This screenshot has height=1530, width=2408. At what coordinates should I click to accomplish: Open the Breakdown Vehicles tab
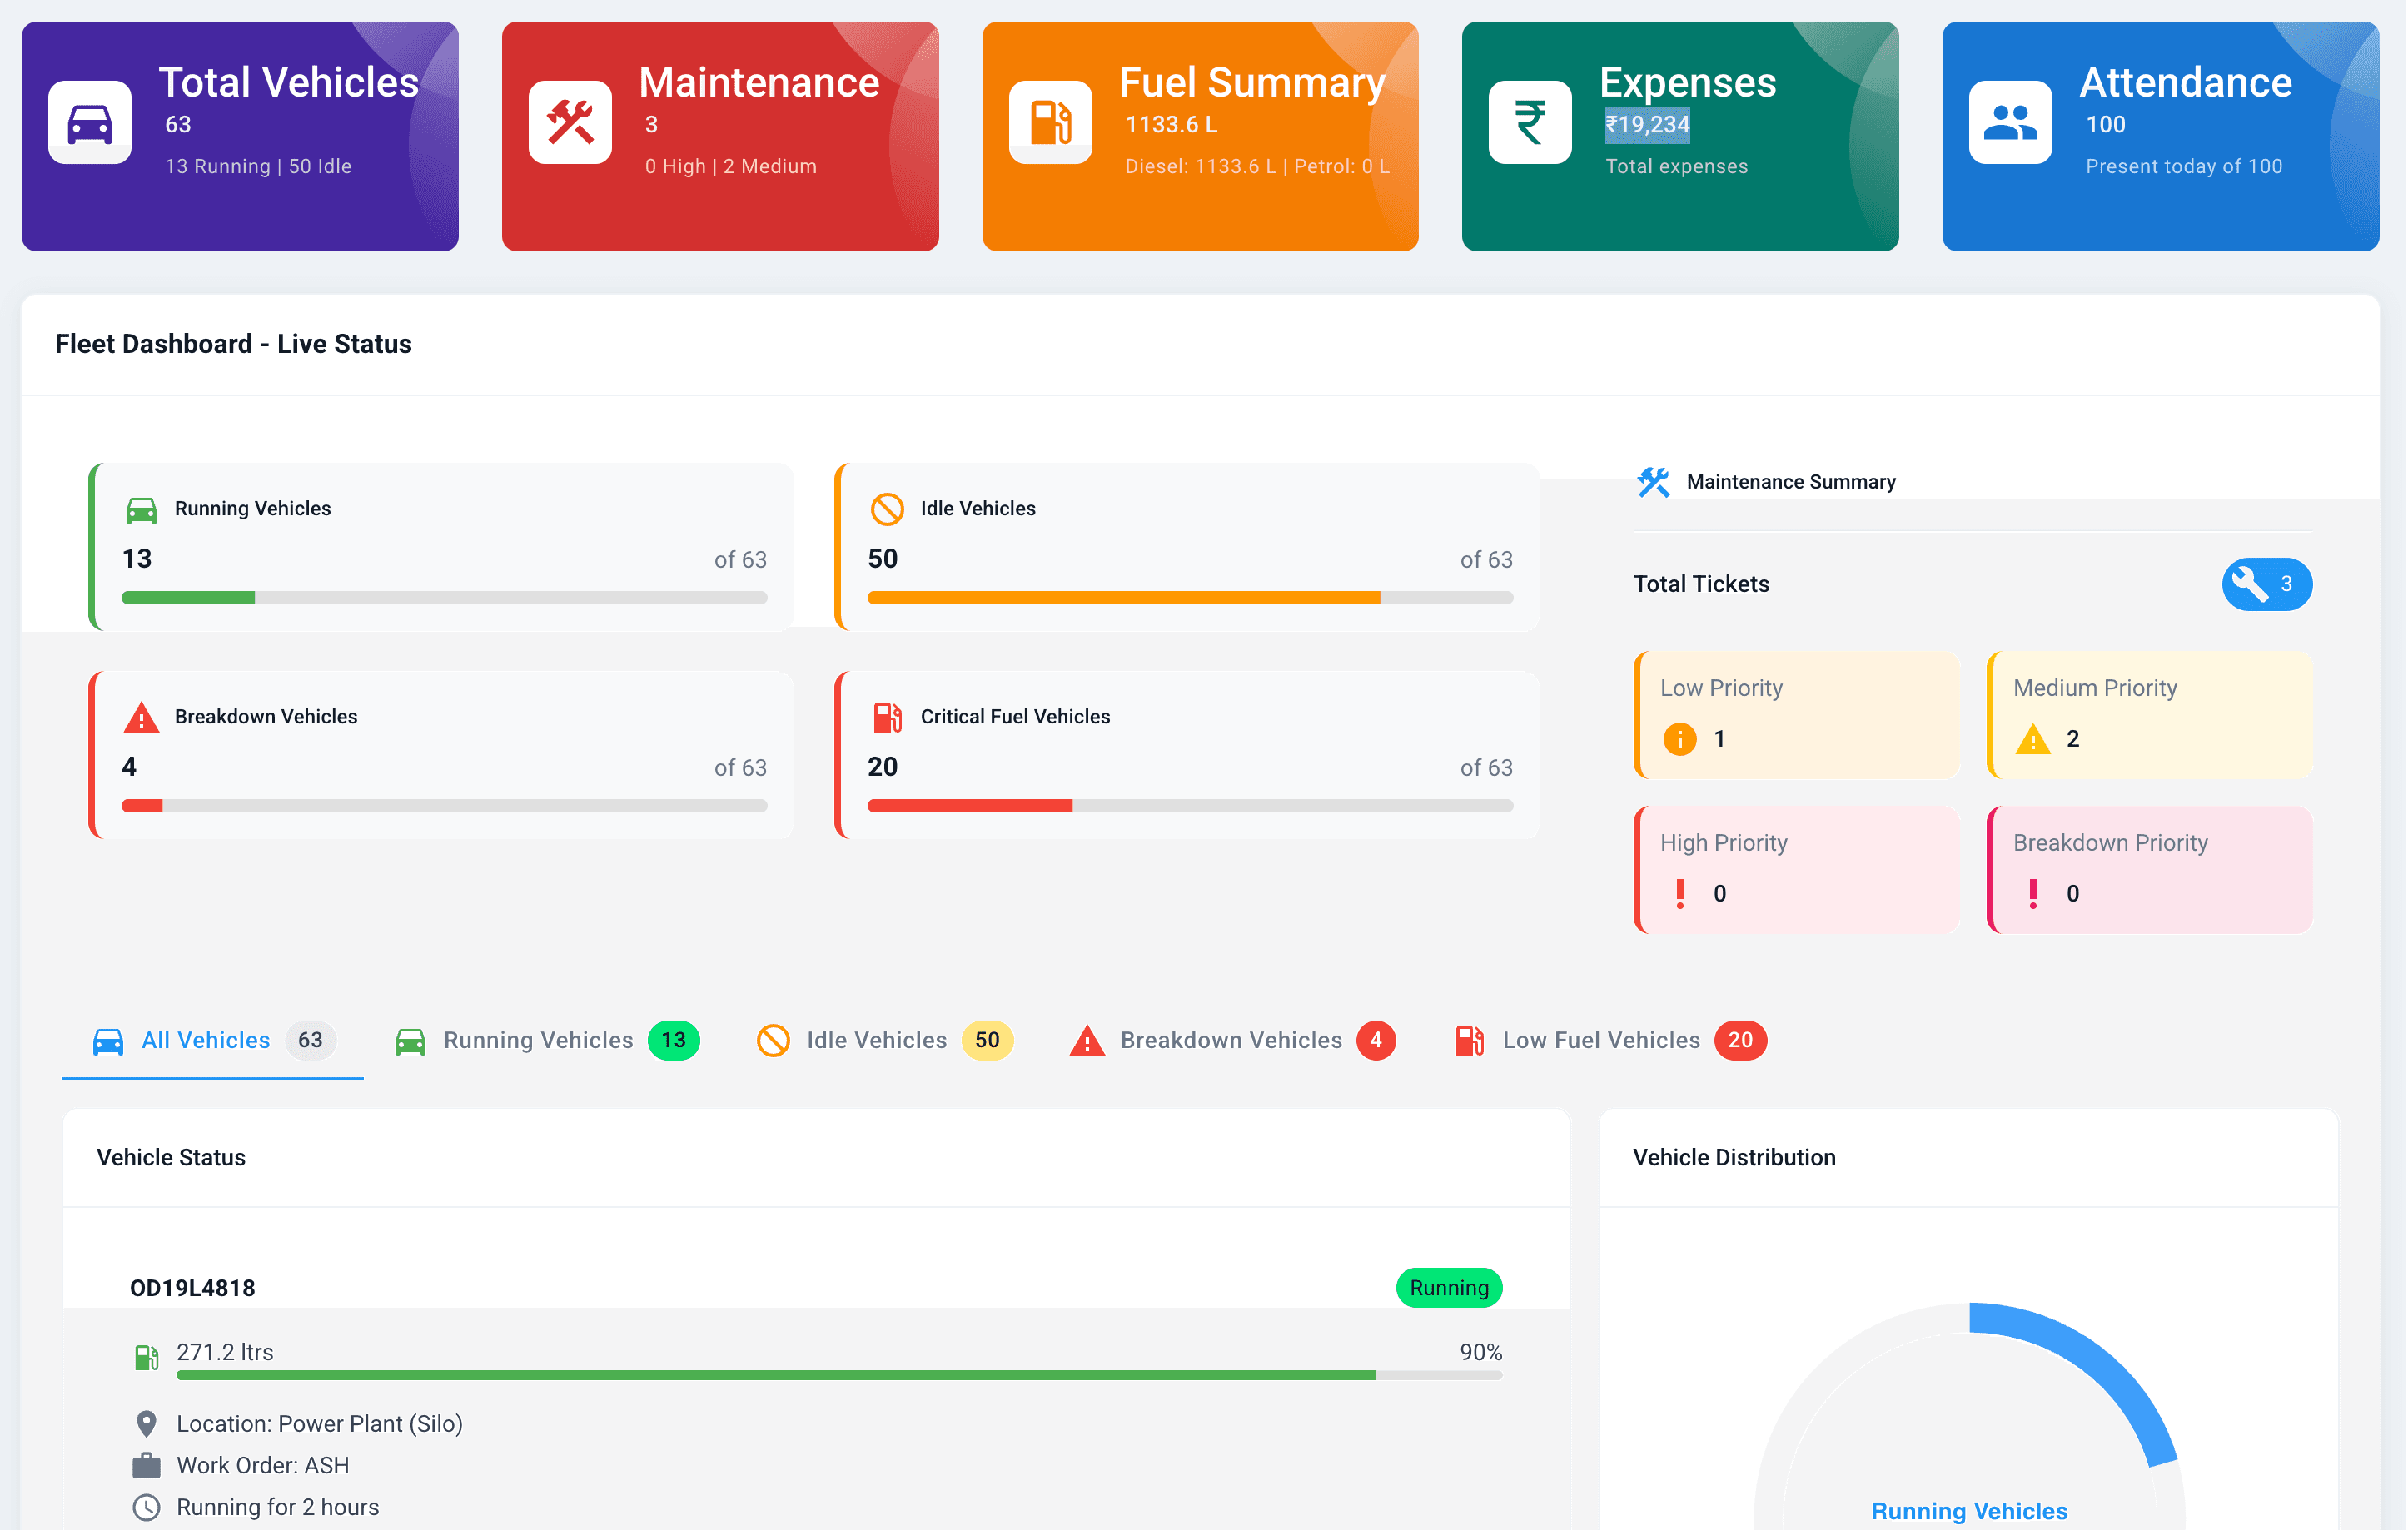point(1231,1040)
